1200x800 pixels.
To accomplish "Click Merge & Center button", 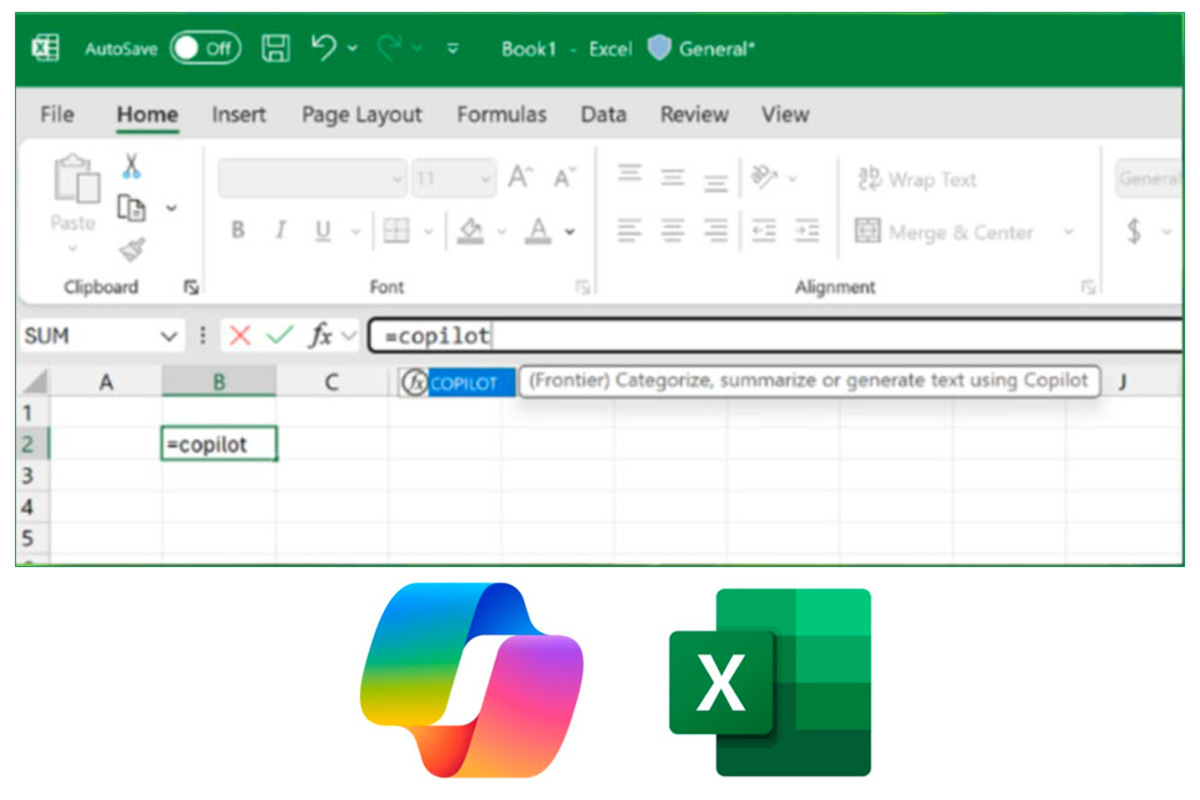I will point(945,232).
